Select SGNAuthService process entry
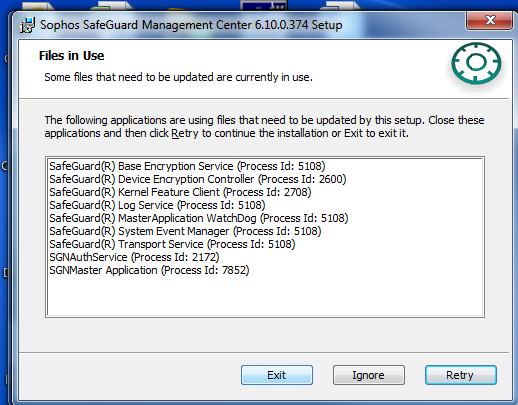518x405 pixels. coord(134,257)
